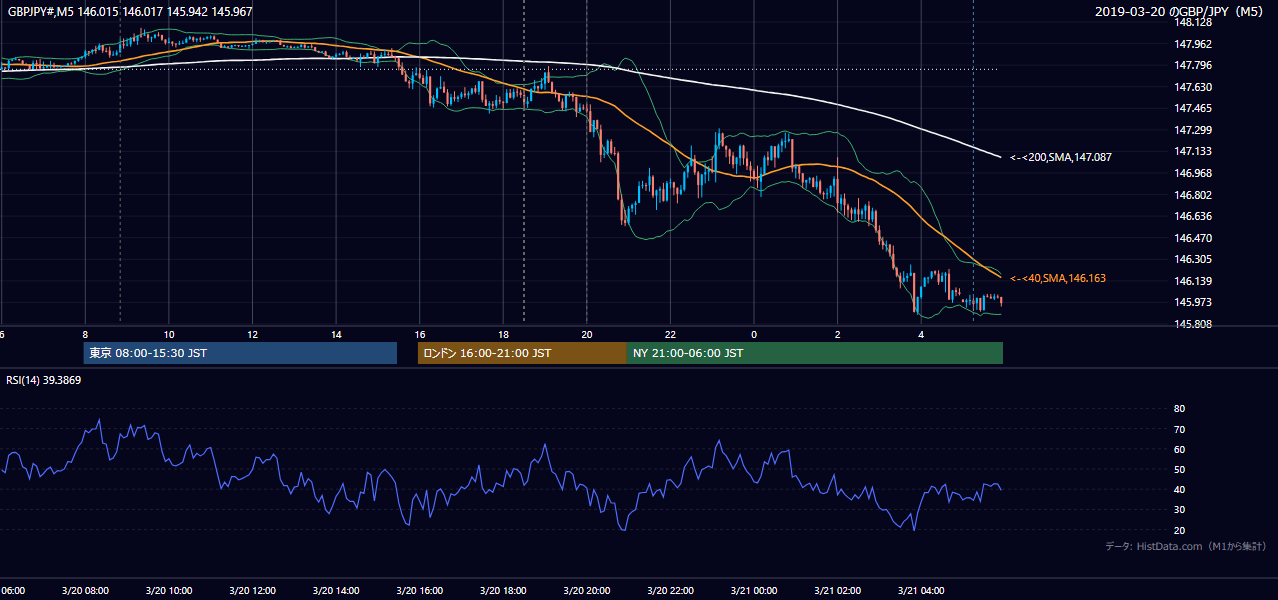Click hour tick 14 under the price chart
The height and width of the screenshot is (600, 1278).
pyautogui.click(x=336, y=334)
